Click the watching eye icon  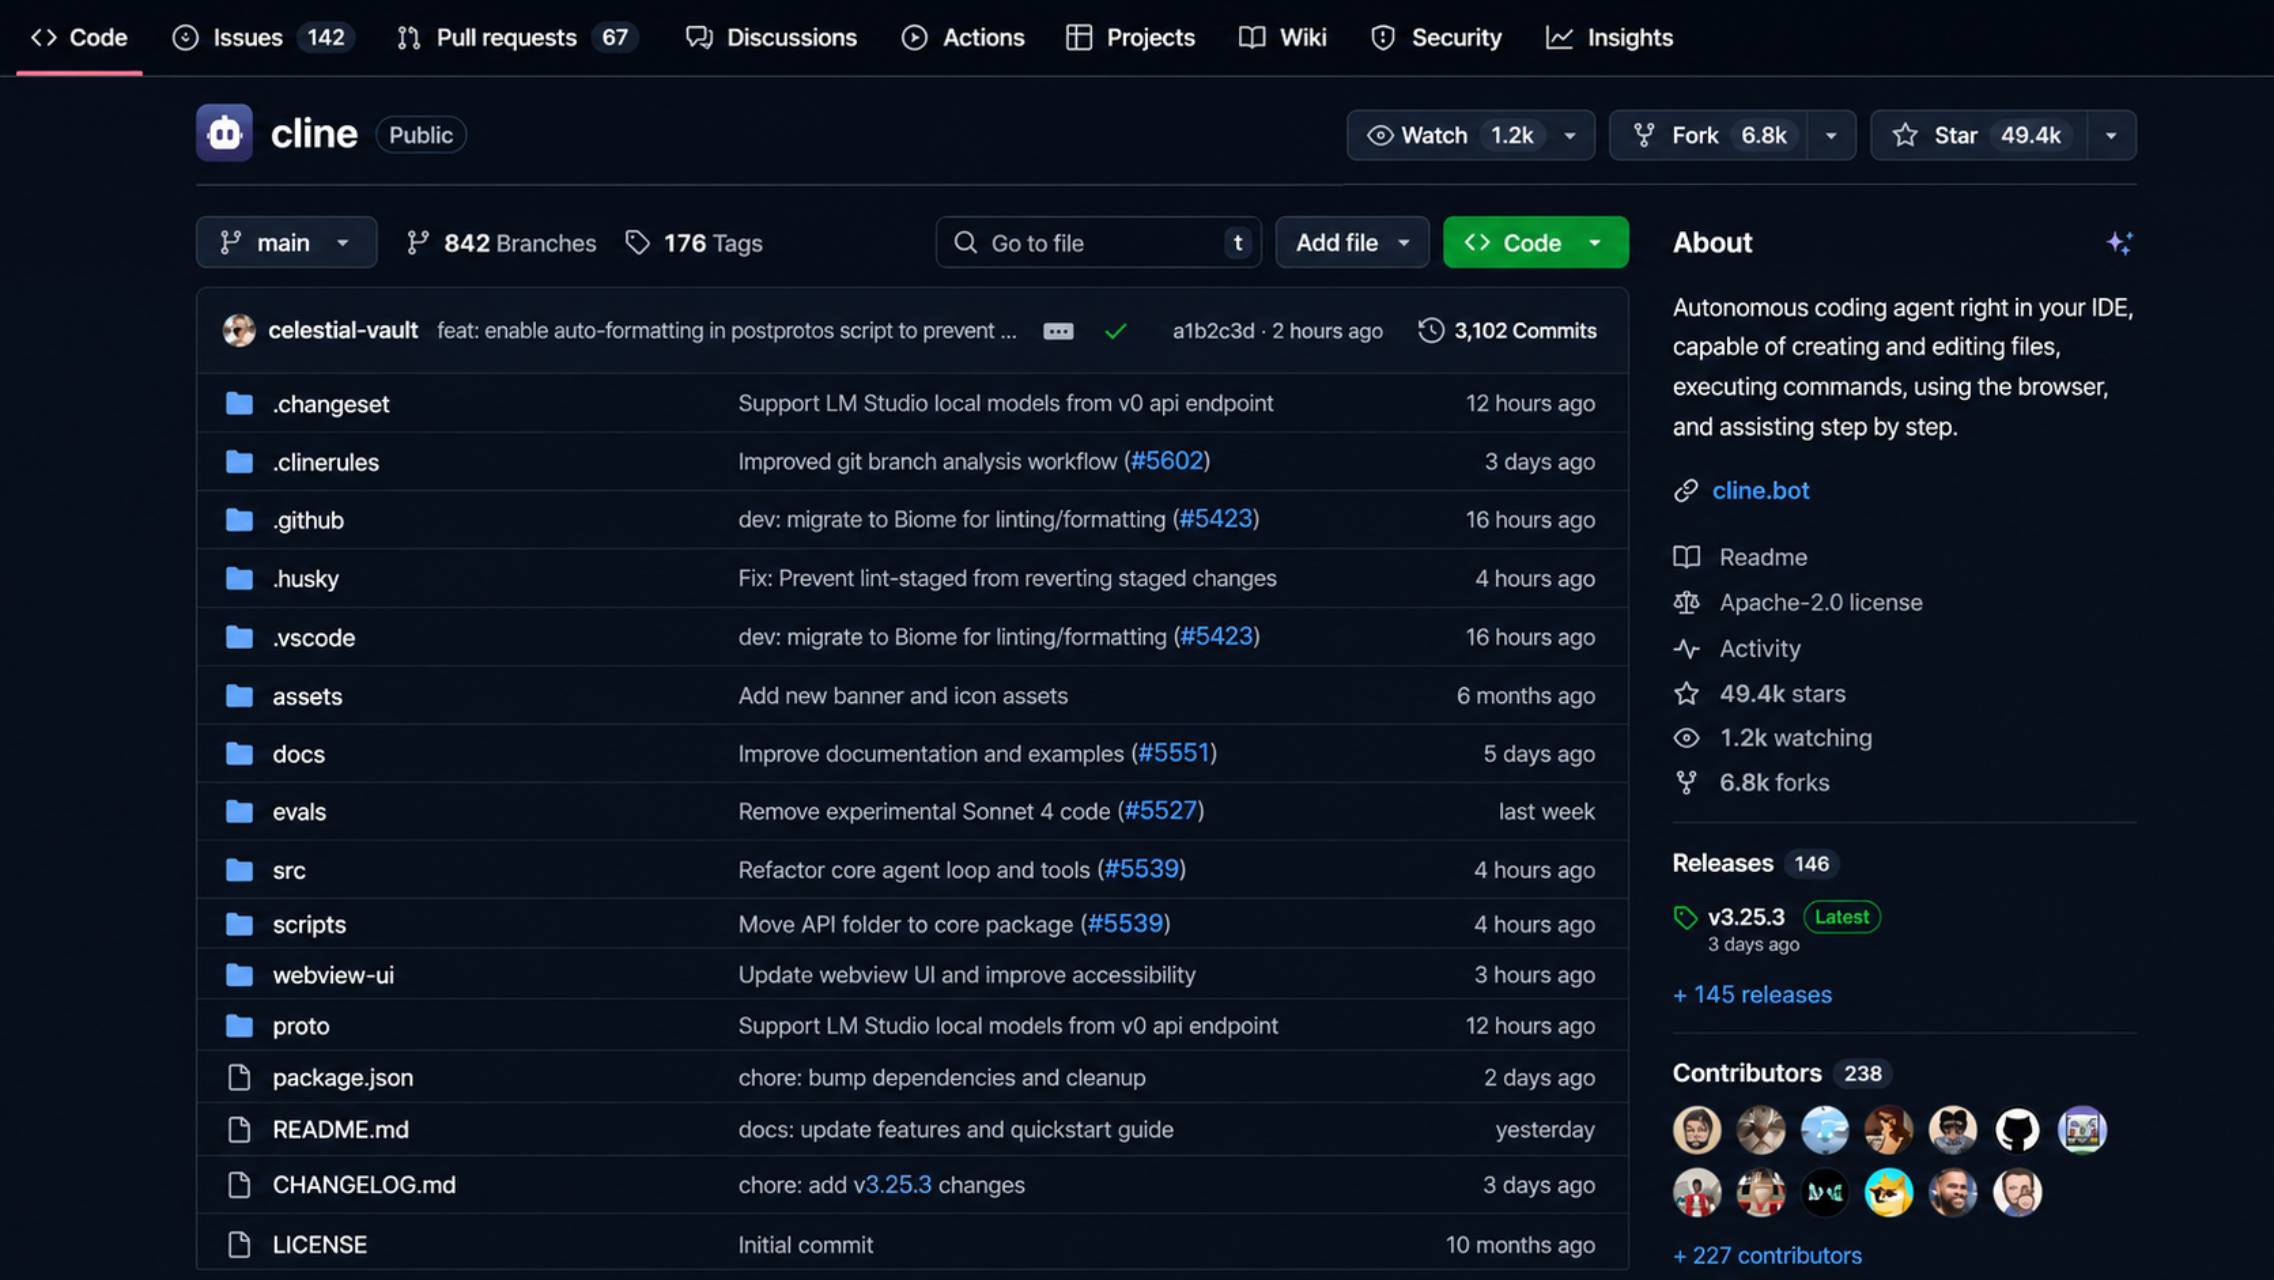point(1686,738)
